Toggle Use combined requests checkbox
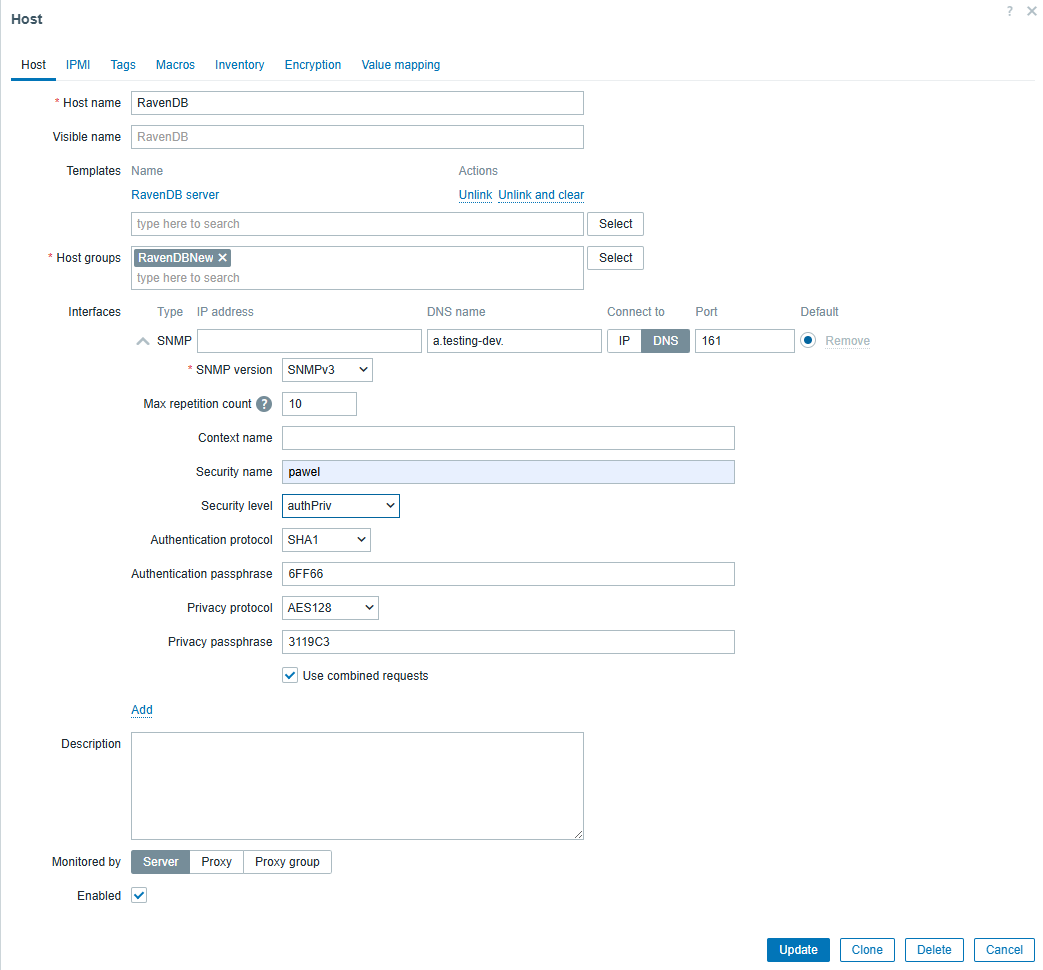The image size is (1043, 970). point(290,676)
